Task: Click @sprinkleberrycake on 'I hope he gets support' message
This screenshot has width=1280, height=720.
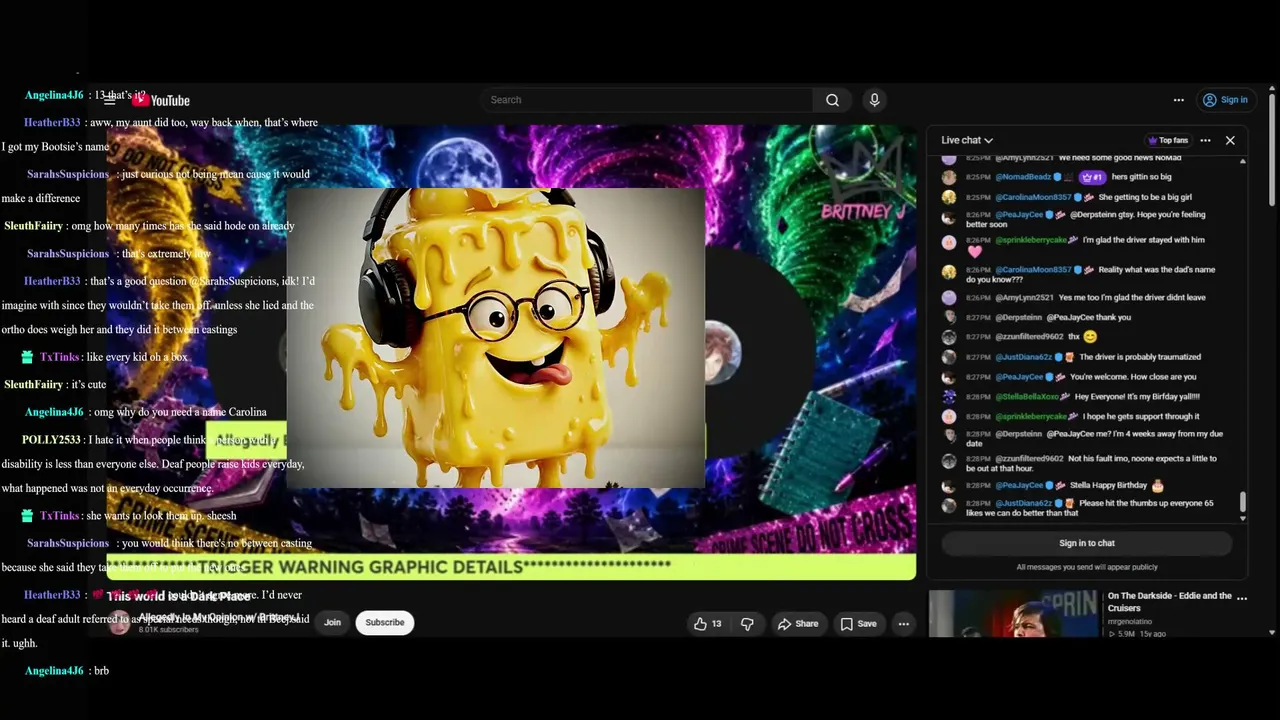Action: pos(1030,416)
